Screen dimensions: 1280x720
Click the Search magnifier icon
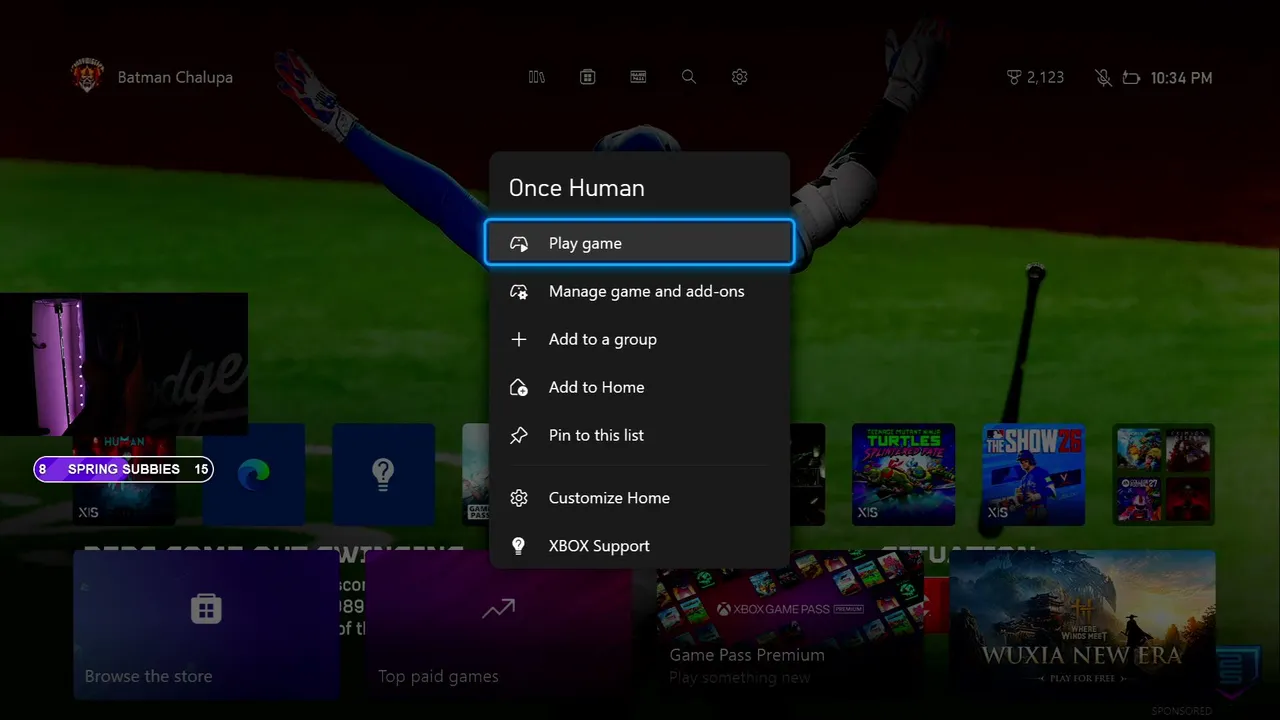(x=689, y=77)
